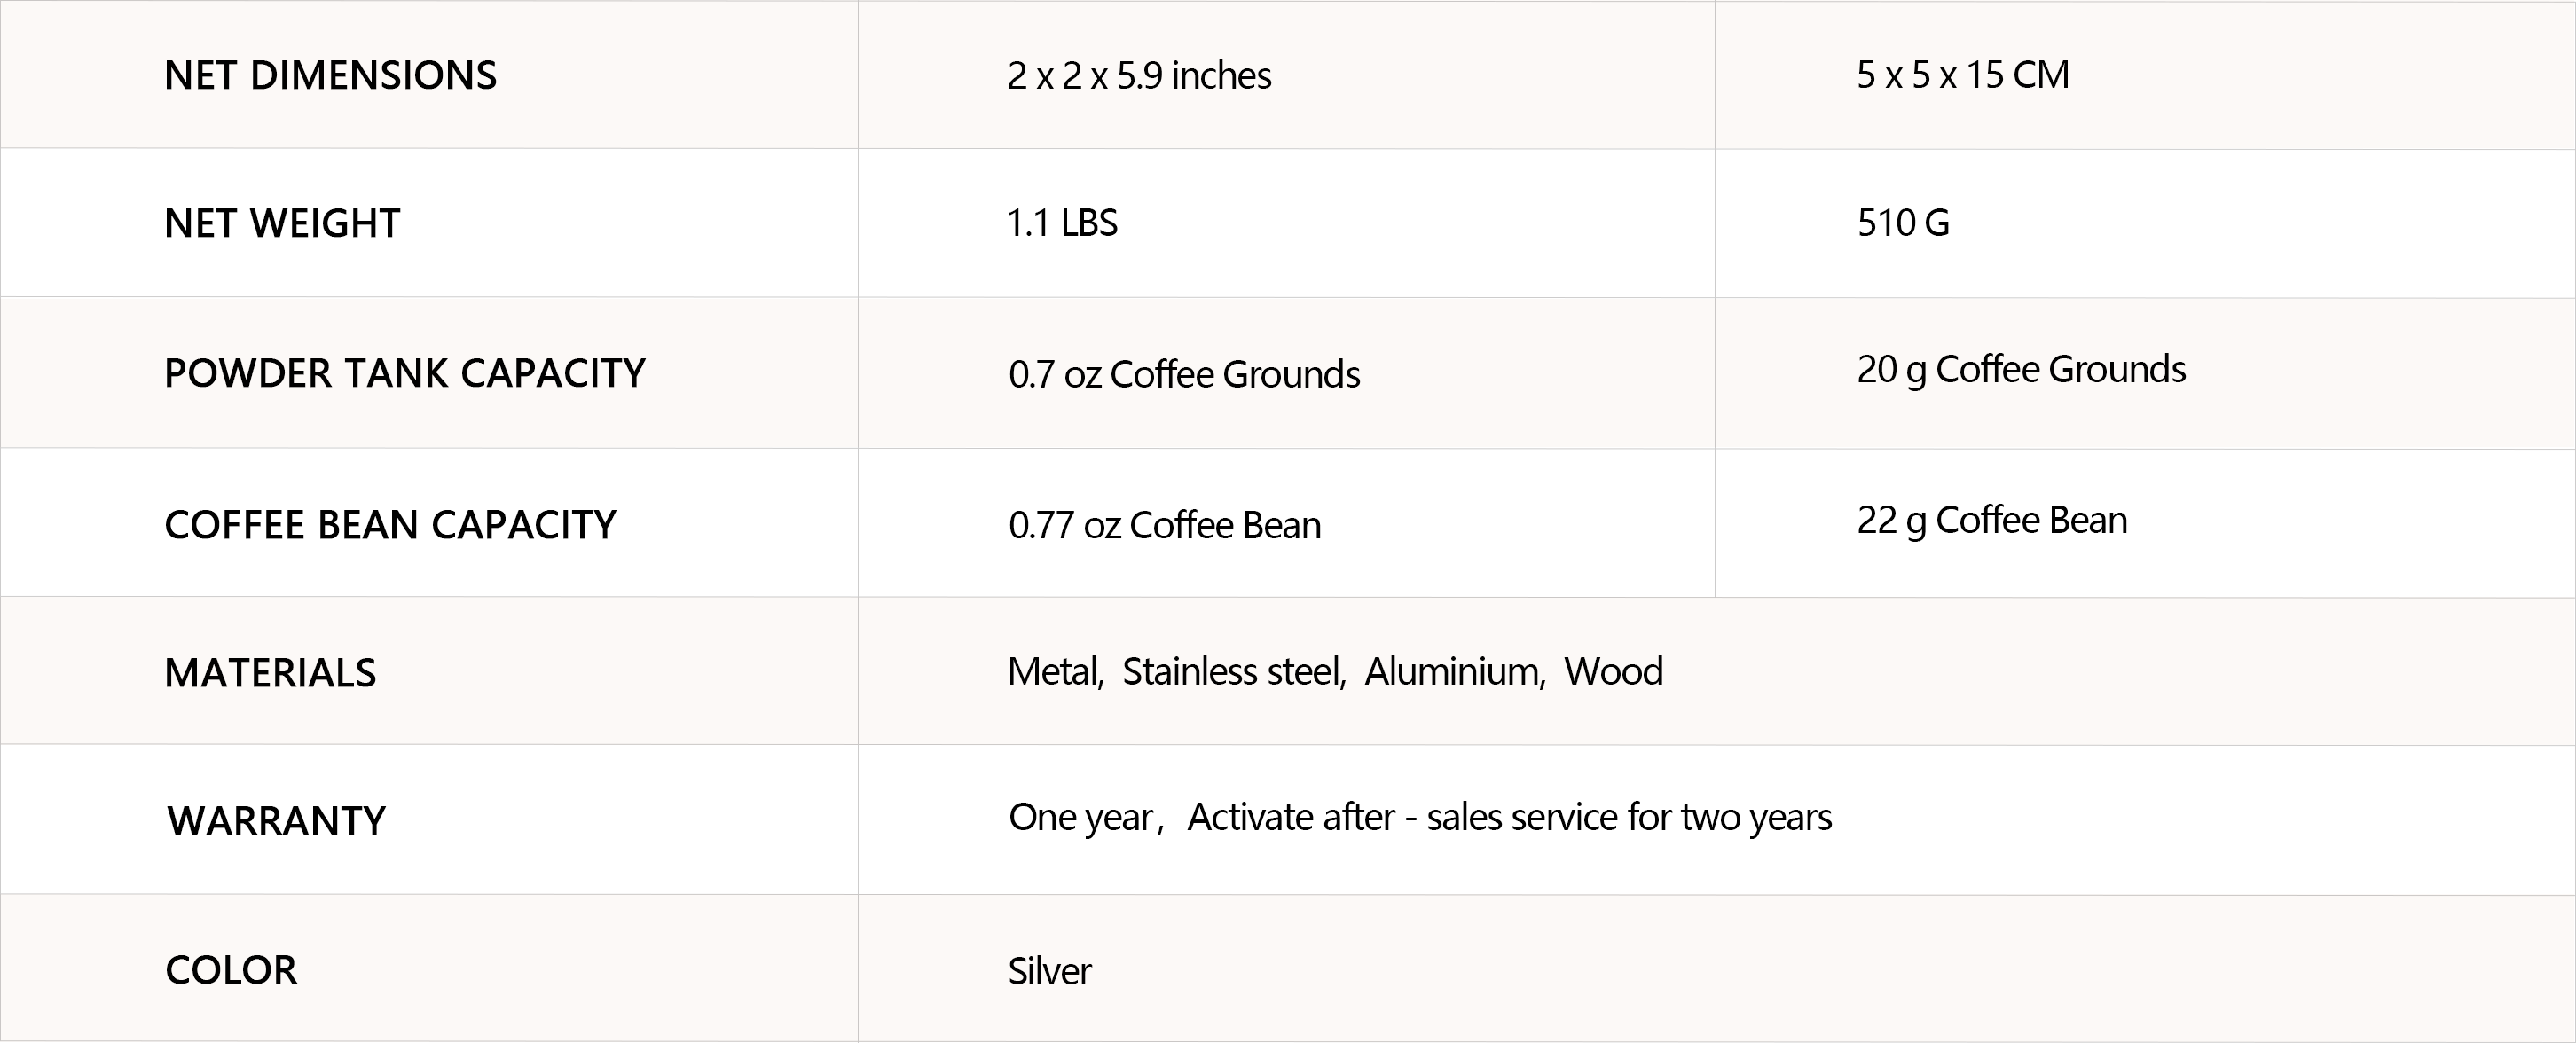Click the 1.1 LBS weight value

point(1062,223)
